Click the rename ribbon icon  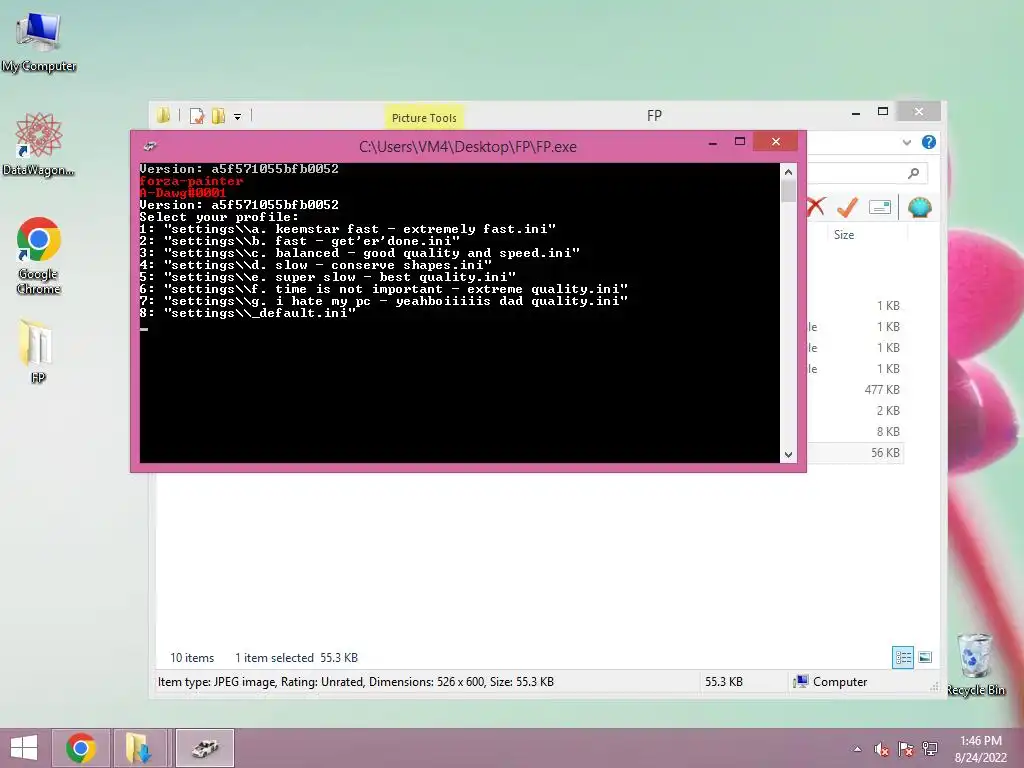(880, 208)
